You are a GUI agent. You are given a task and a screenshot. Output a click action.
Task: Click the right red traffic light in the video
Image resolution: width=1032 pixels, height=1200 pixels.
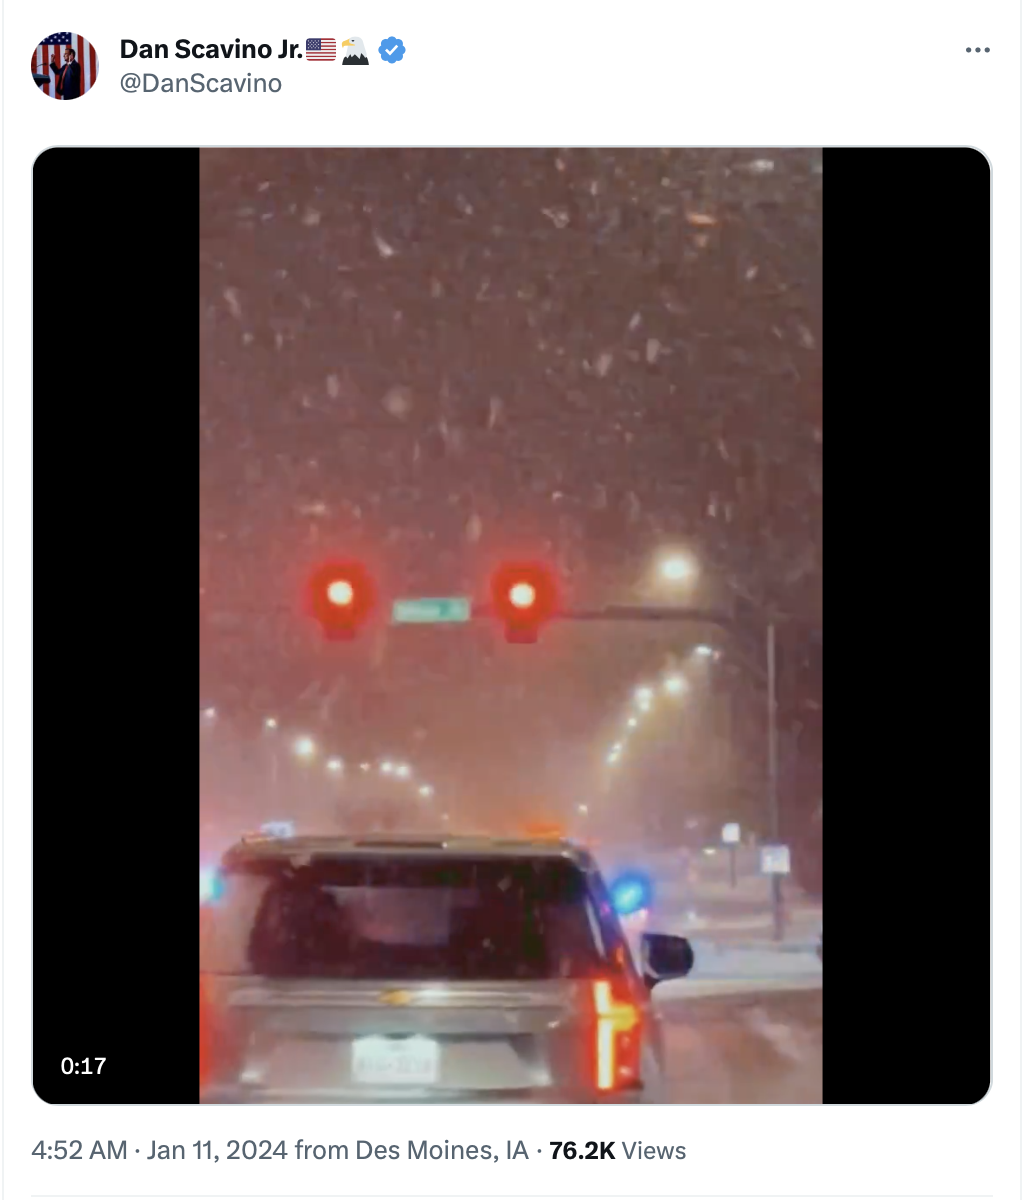pos(521,597)
